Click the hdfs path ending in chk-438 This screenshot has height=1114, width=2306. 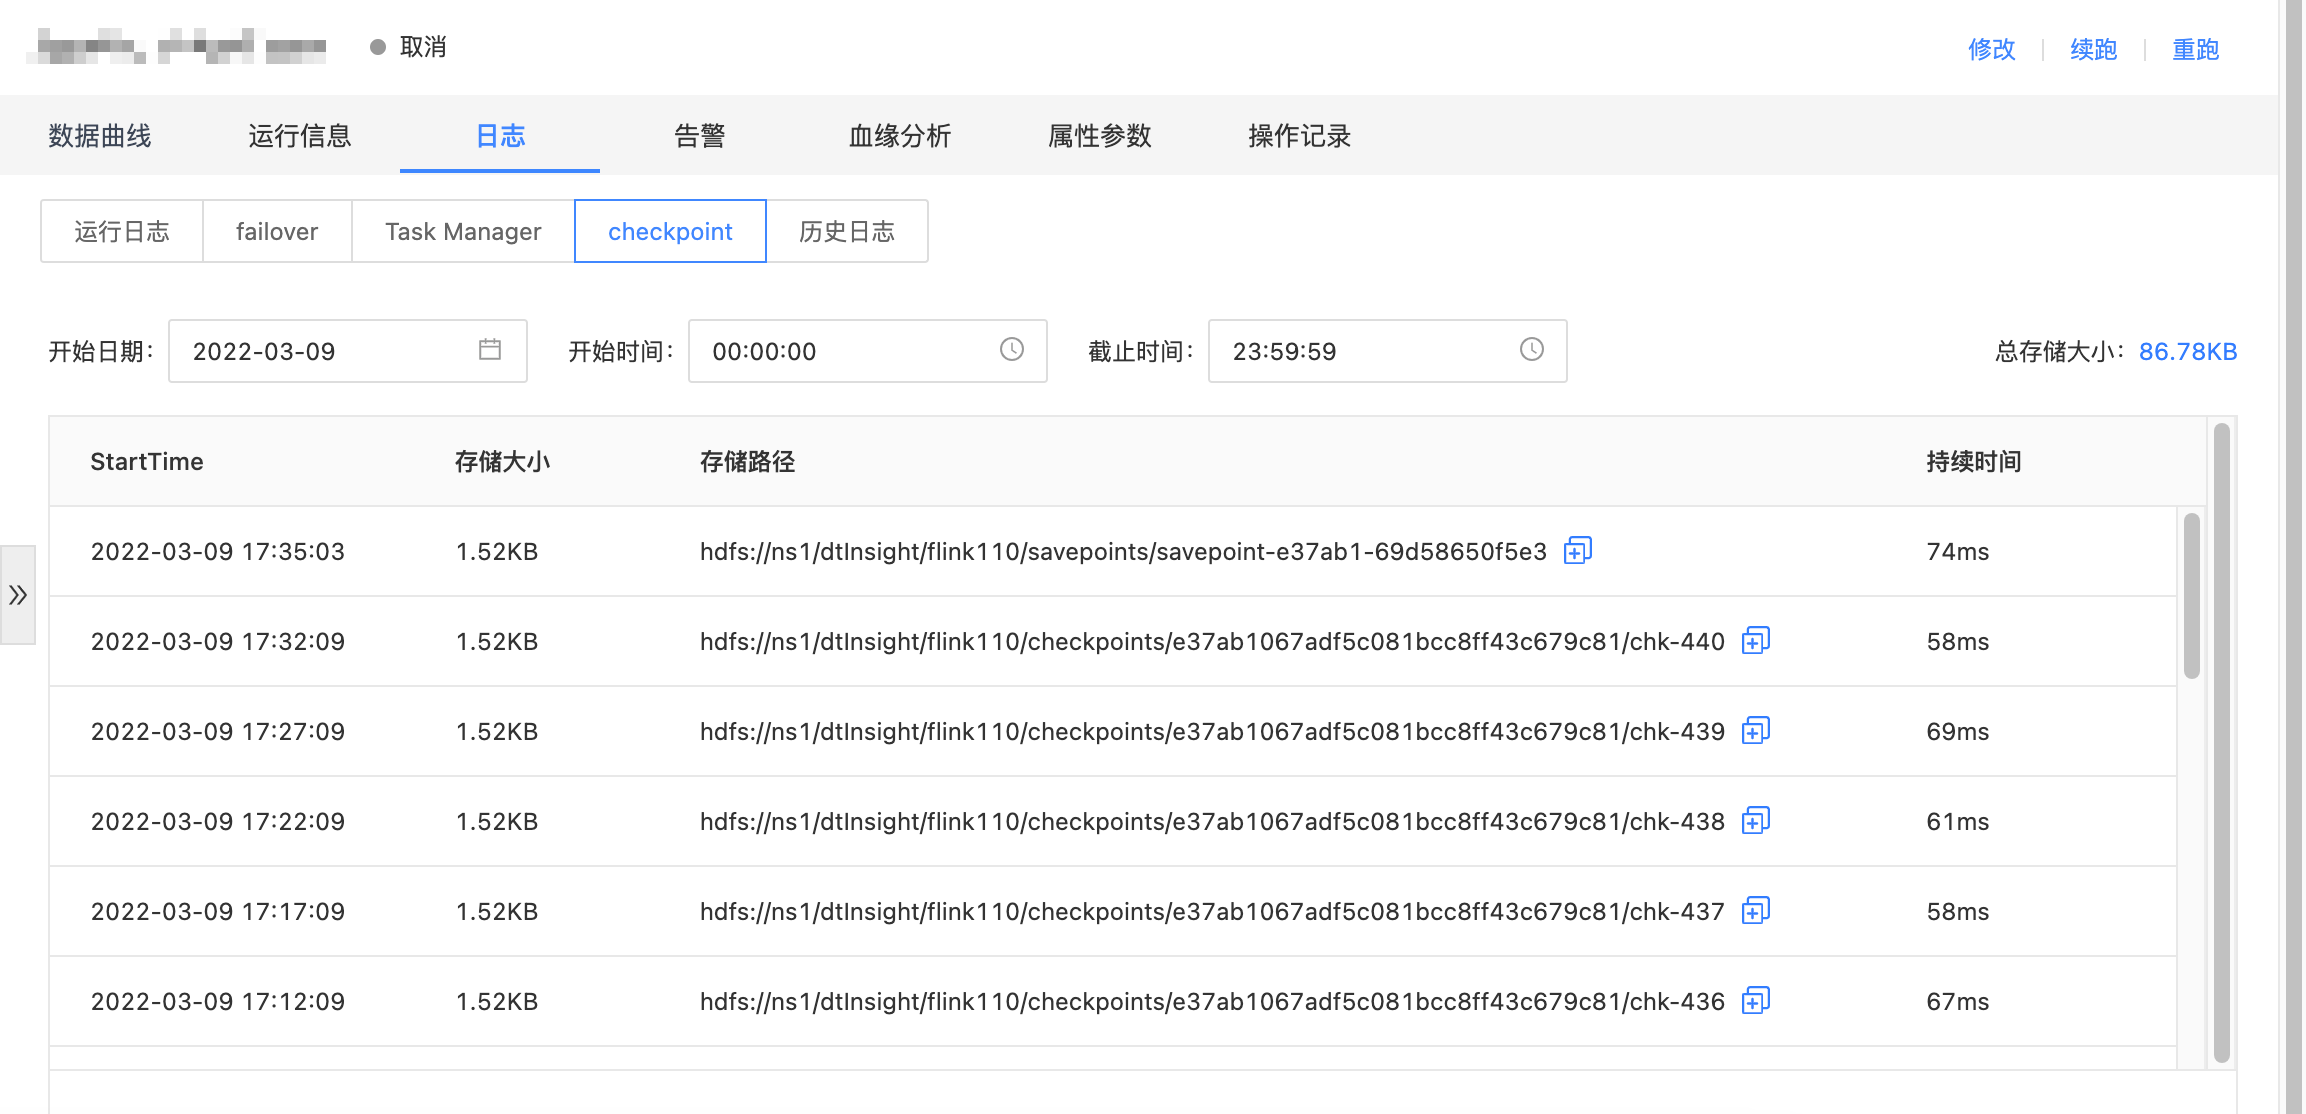[1212, 821]
